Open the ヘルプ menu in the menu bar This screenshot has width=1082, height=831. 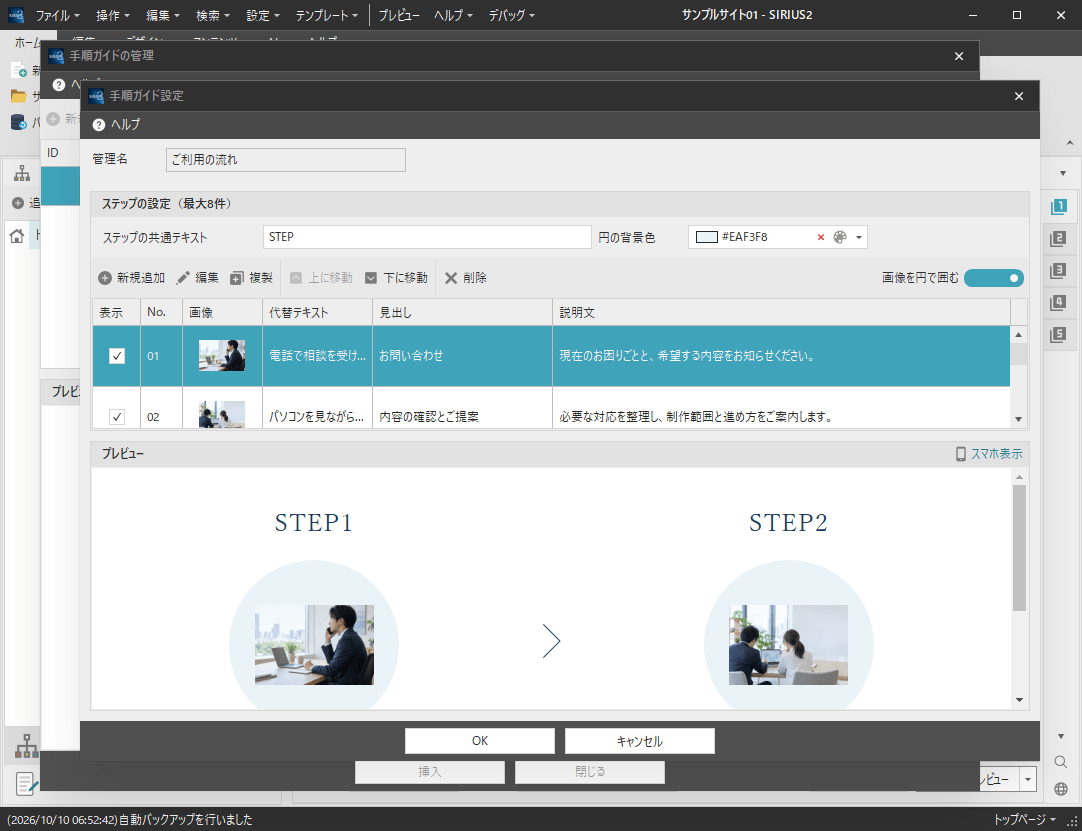[453, 15]
